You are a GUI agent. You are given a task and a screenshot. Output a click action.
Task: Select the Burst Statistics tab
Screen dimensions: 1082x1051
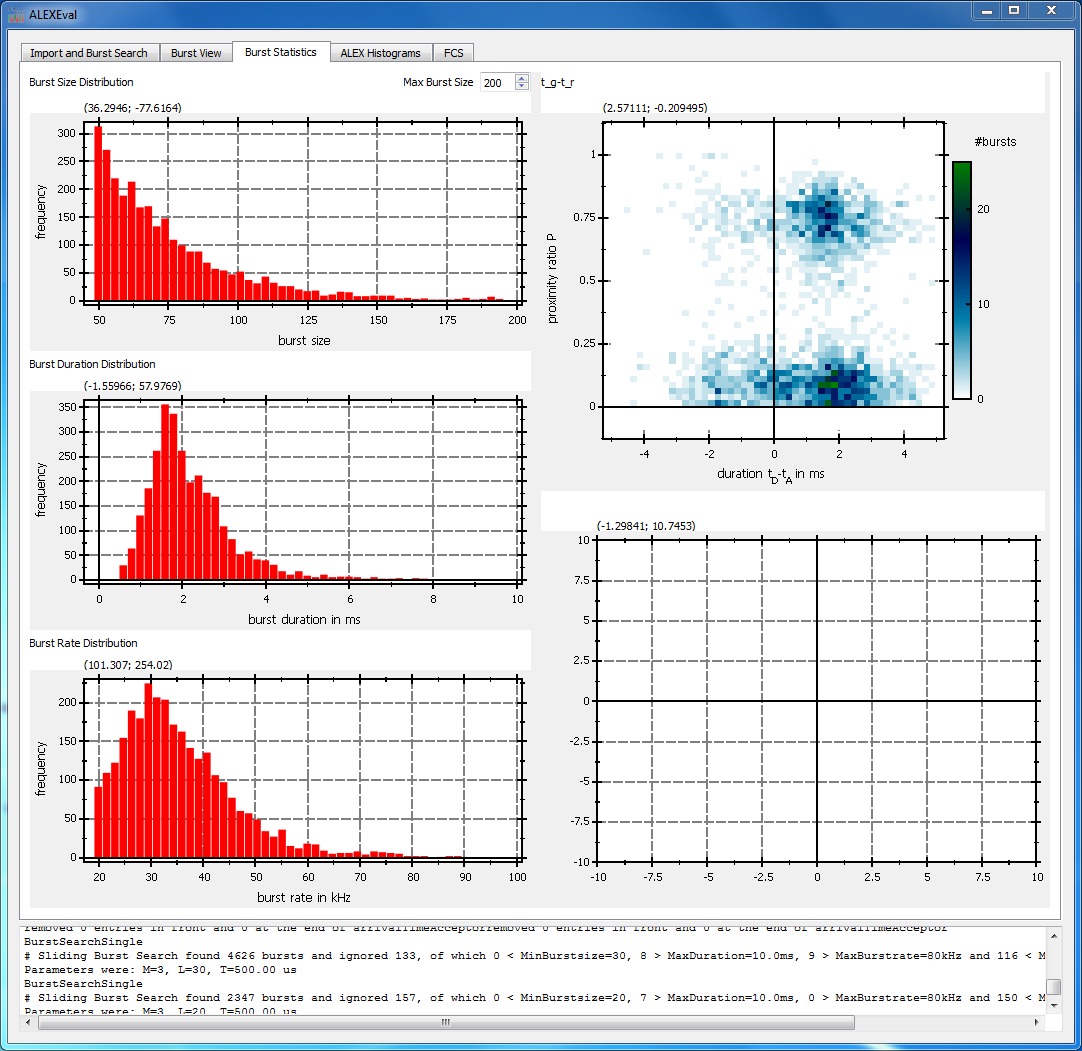[281, 52]
